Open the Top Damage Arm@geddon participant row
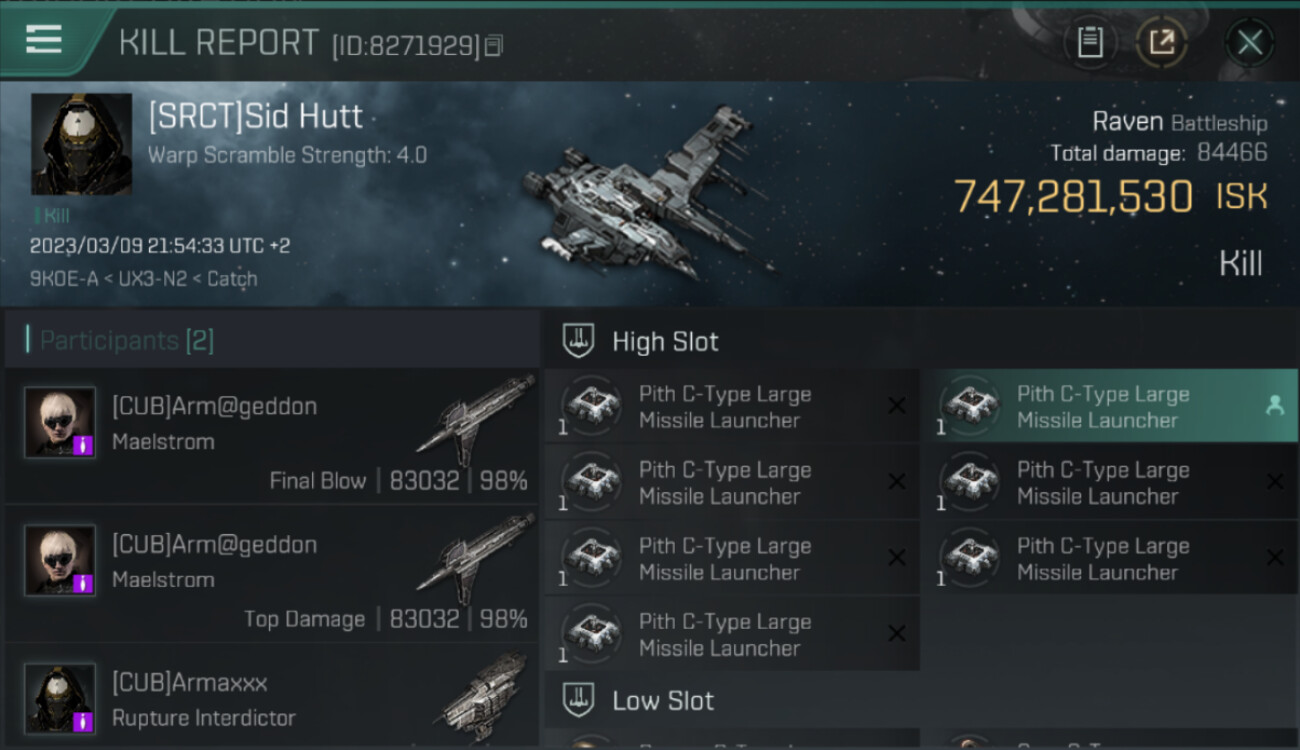Screen dimensions: 1300x750 [x=270, y=574]
